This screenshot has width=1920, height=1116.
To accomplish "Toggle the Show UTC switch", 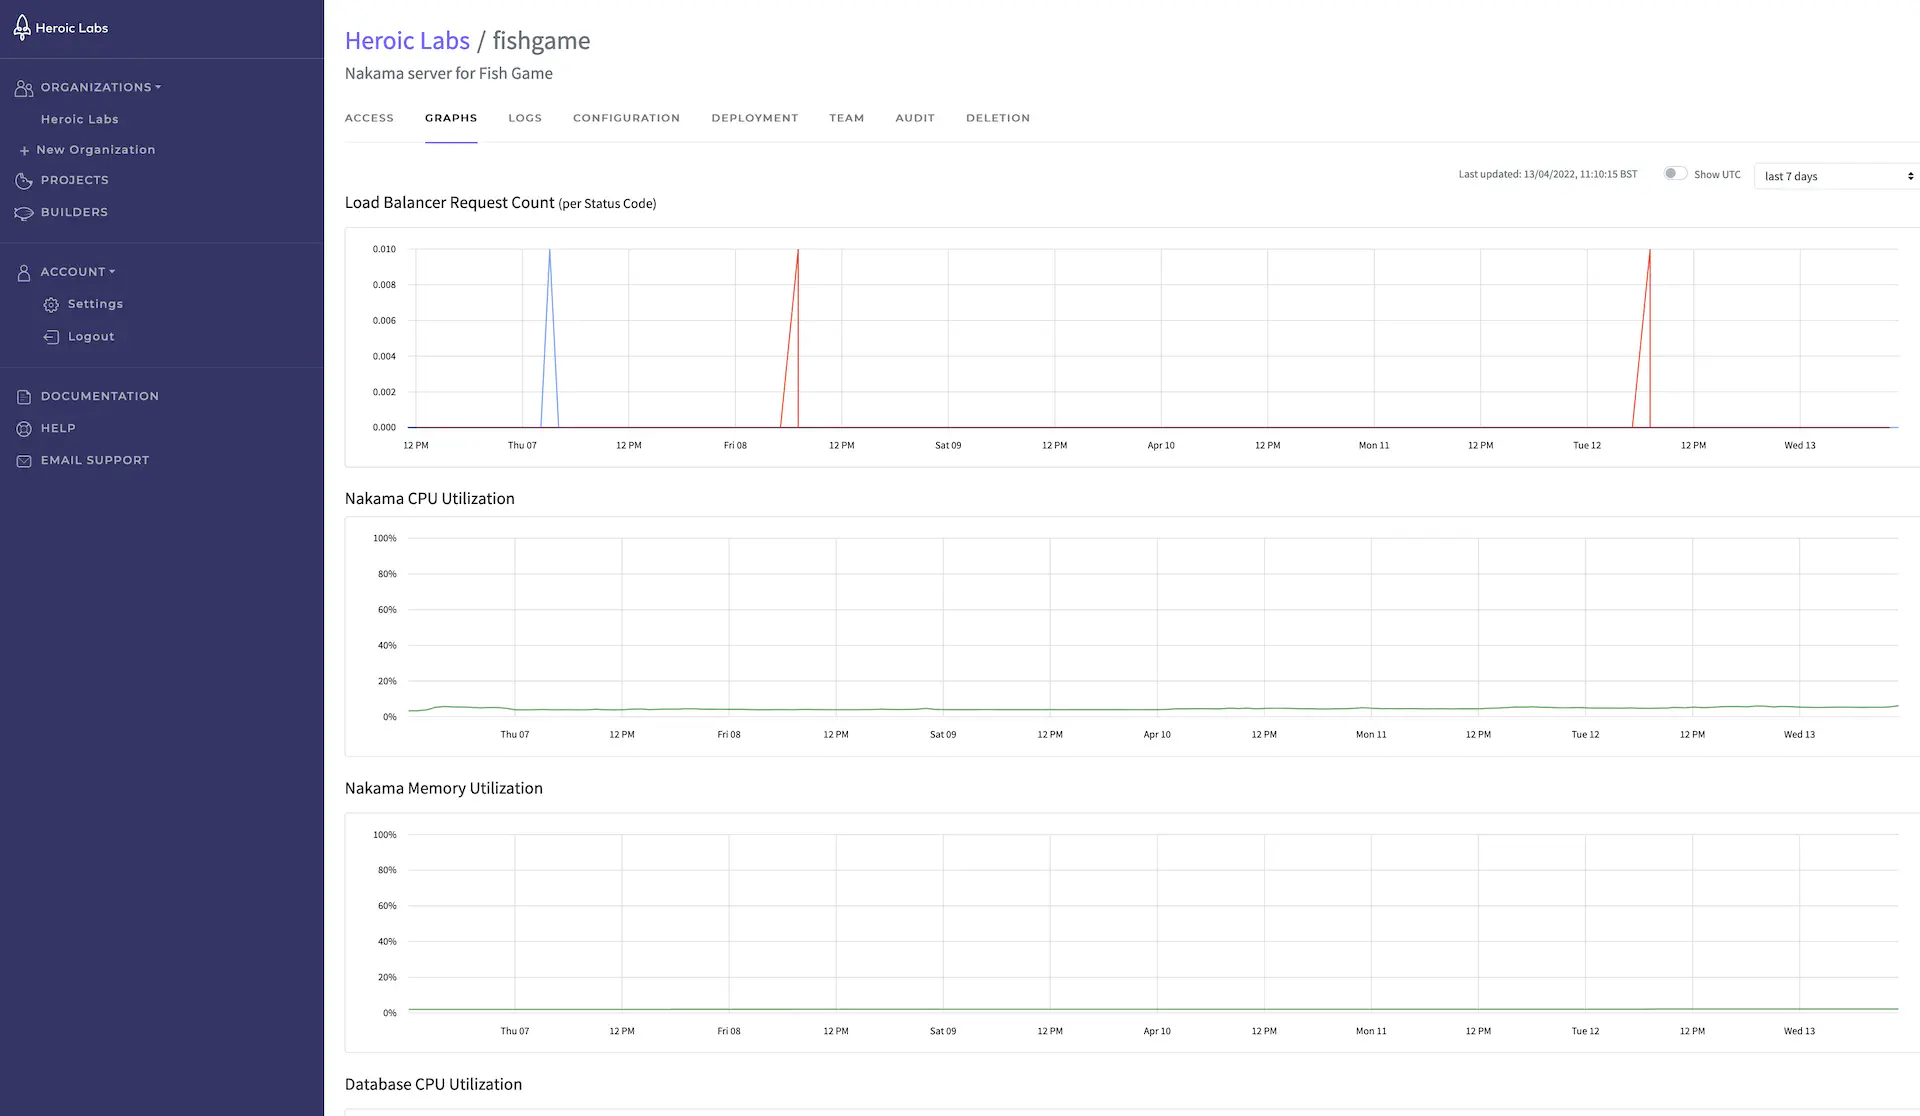I will [x=1674, y=173].
